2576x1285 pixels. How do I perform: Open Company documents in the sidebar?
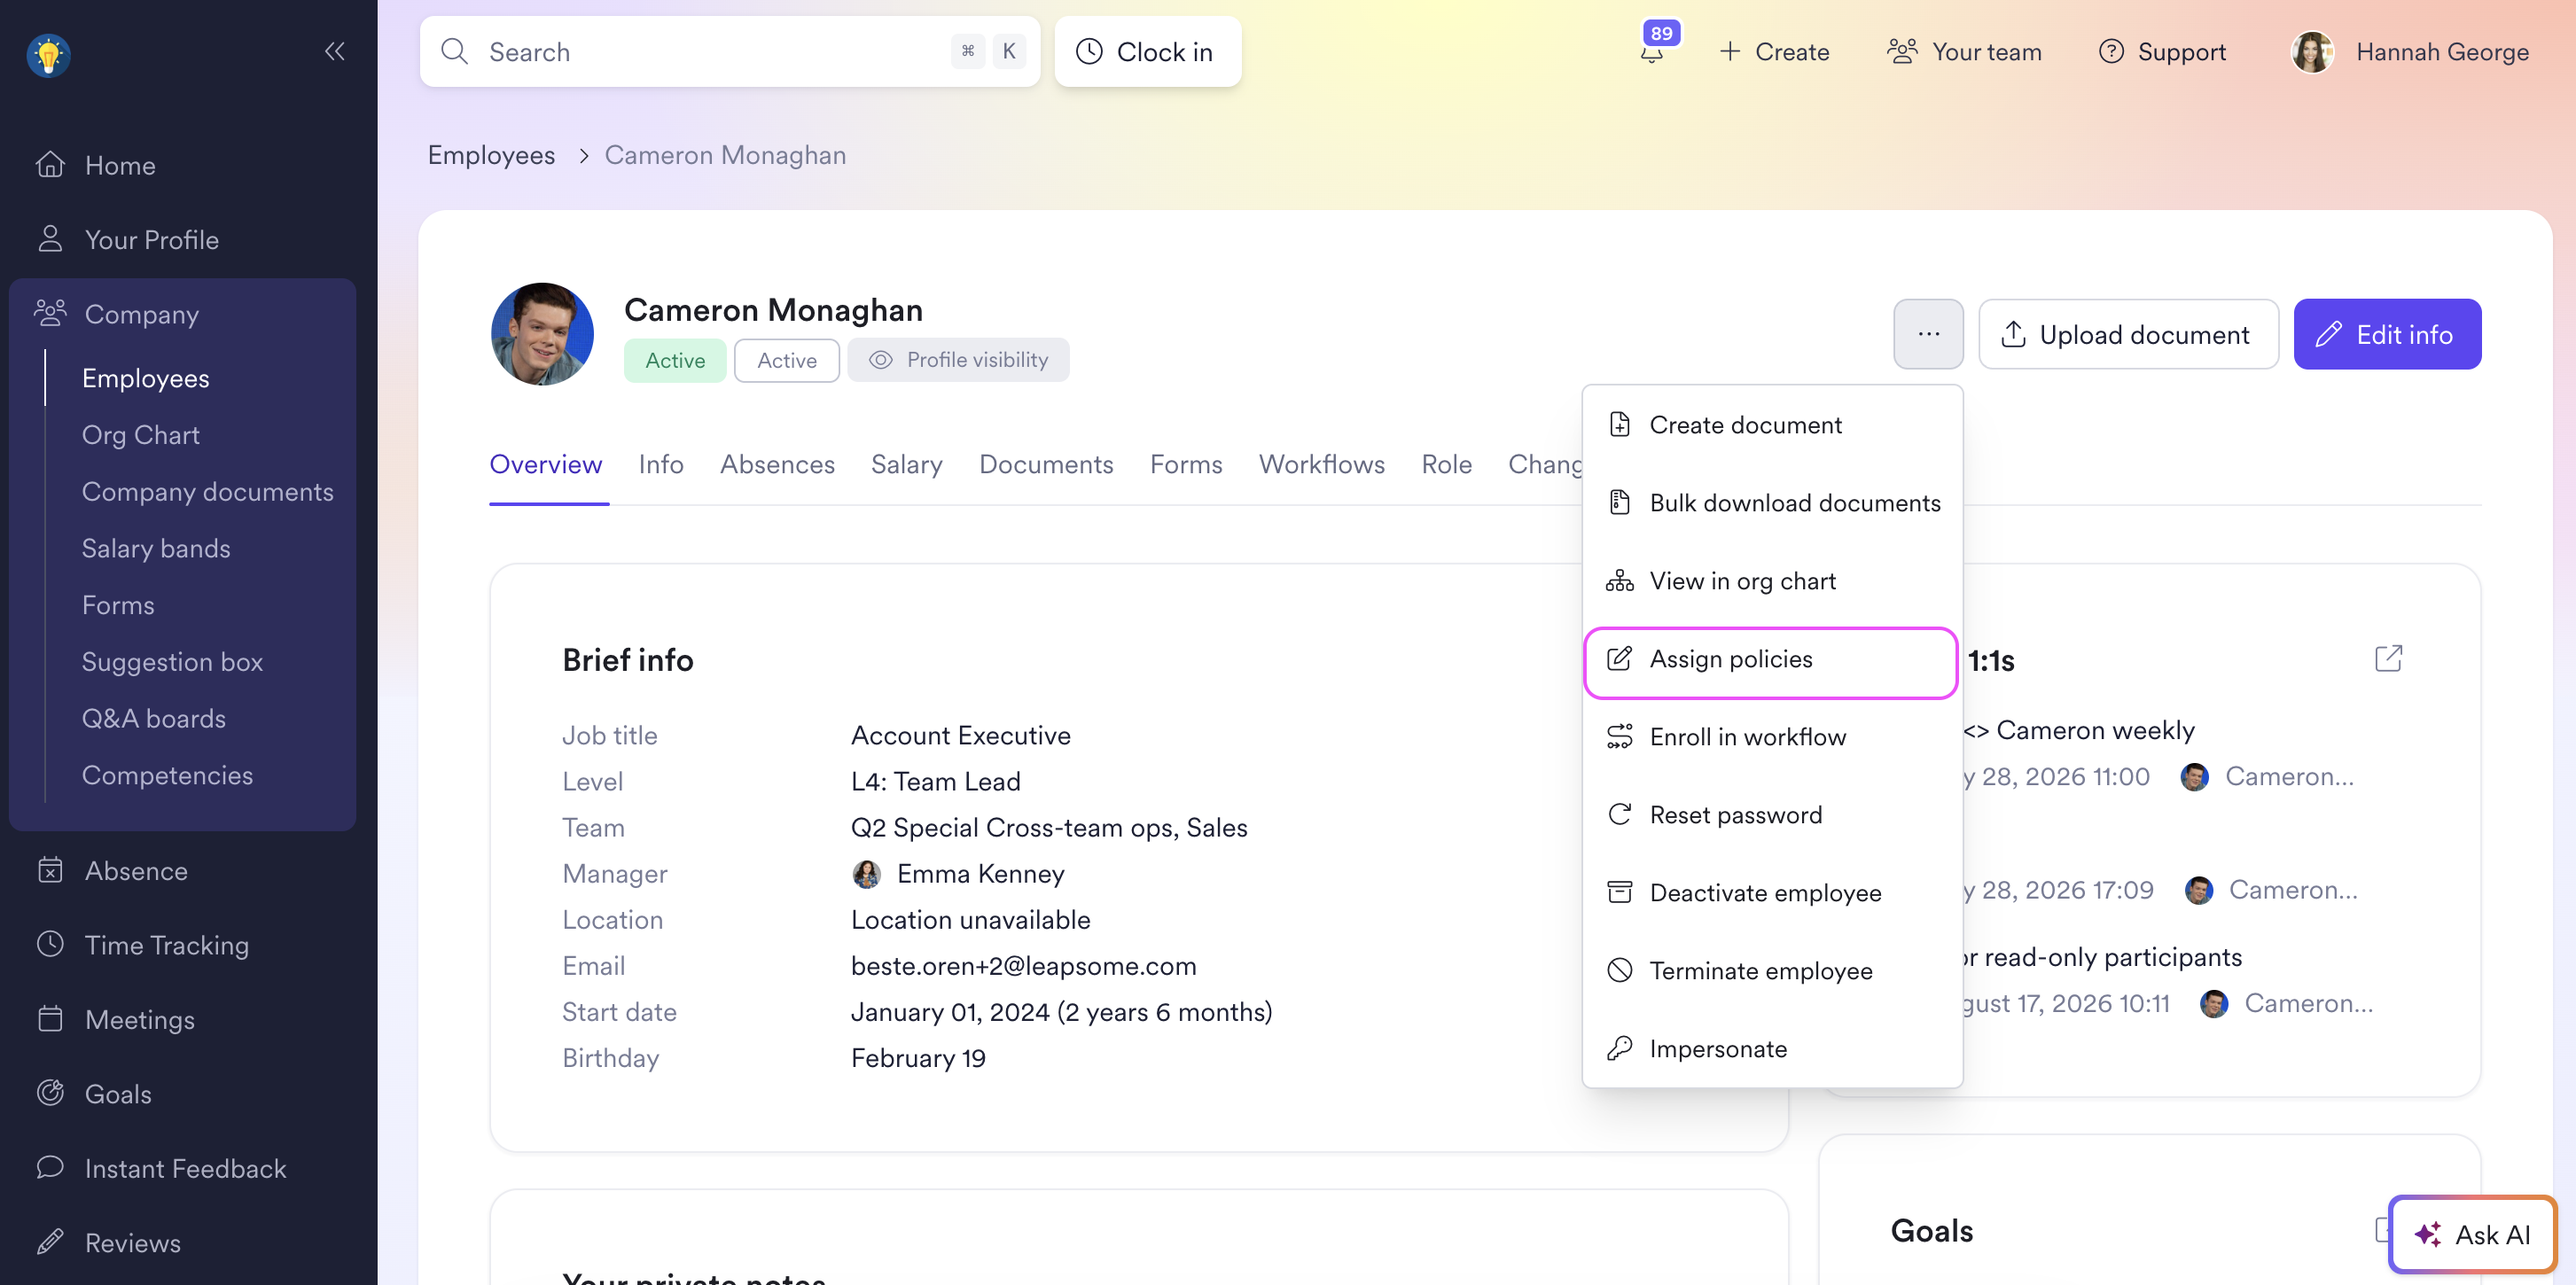pos(208,491)
